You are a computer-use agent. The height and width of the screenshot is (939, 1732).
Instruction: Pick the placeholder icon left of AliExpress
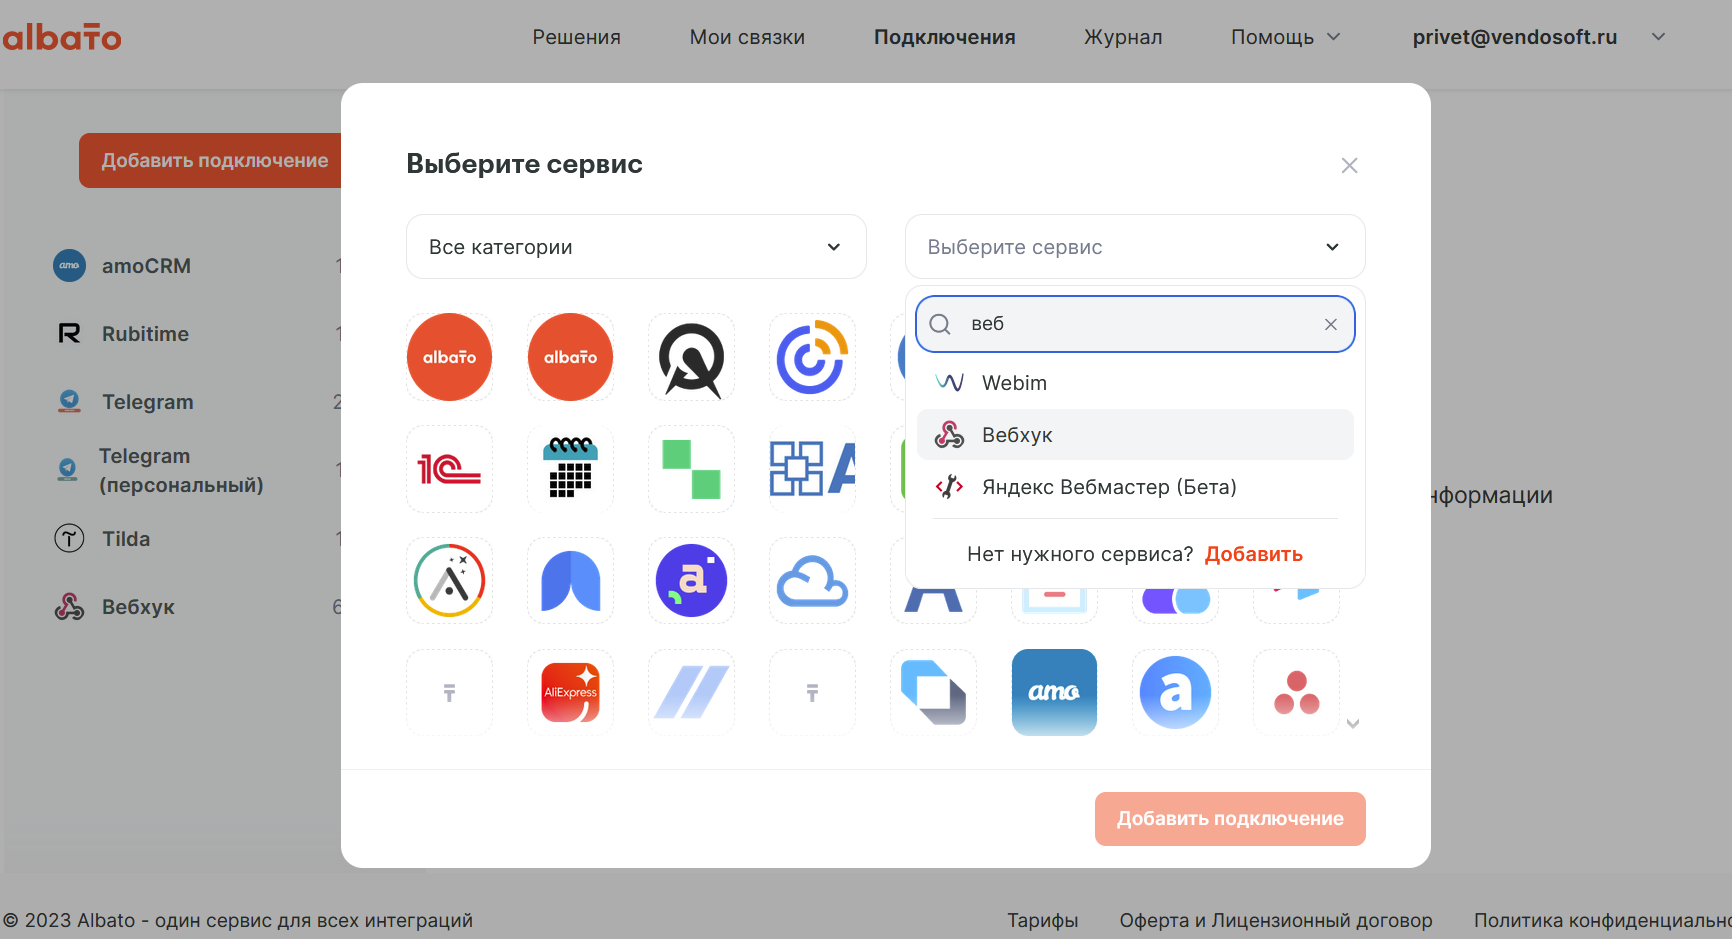point(449,693)
